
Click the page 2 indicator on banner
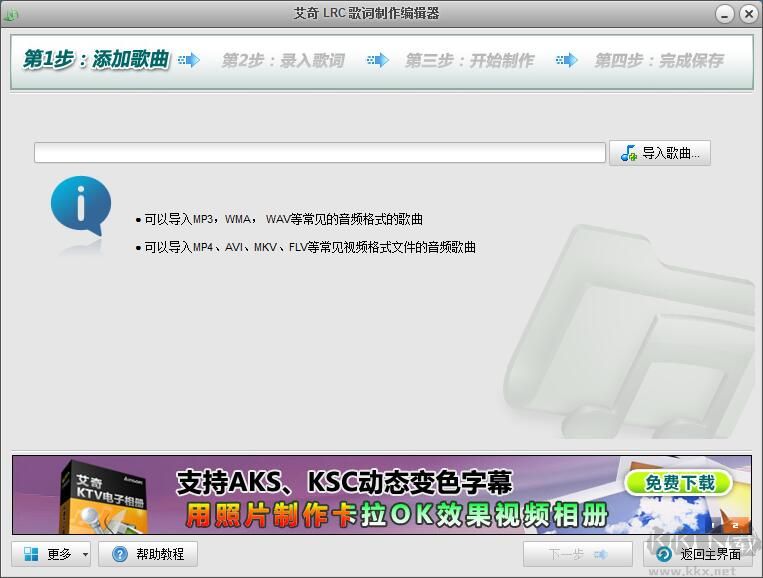[735, 524]
